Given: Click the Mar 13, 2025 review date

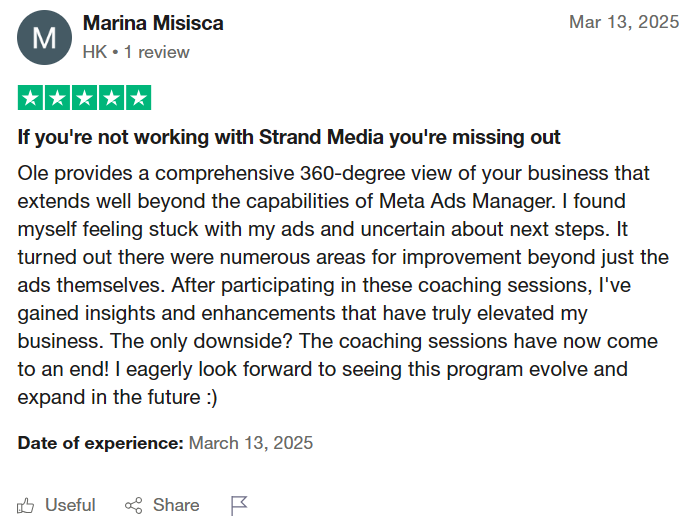Looking at the screenshot, I should (622, 22).
